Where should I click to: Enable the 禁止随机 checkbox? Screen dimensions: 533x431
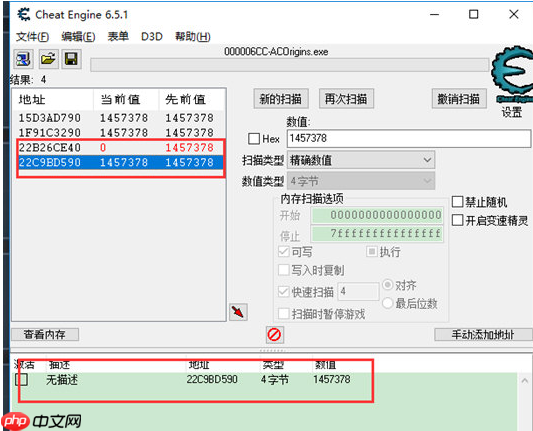click(x=457, y=202)
